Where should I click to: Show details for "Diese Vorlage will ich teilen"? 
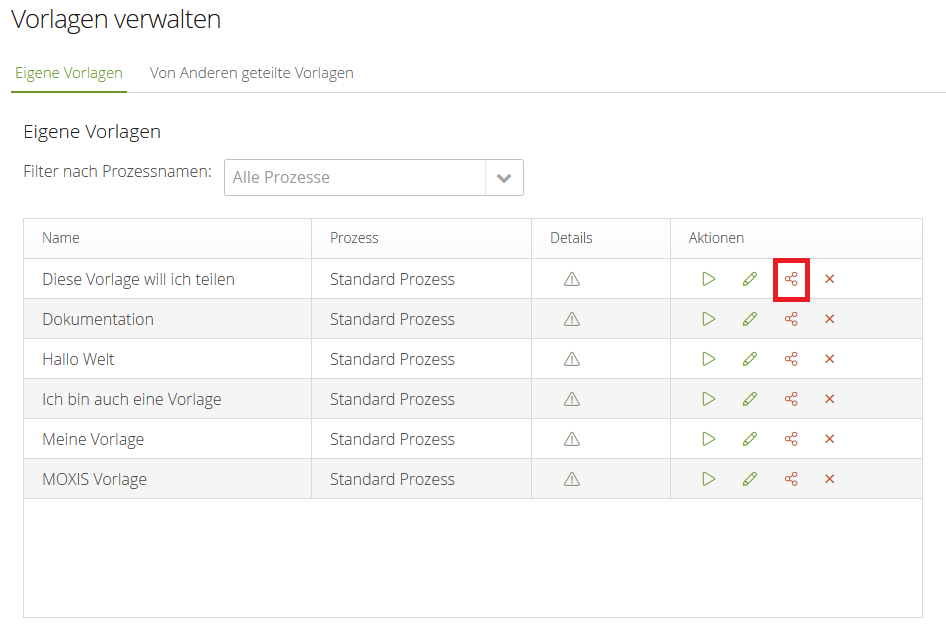pyautogui.click(x=571, y=279)
